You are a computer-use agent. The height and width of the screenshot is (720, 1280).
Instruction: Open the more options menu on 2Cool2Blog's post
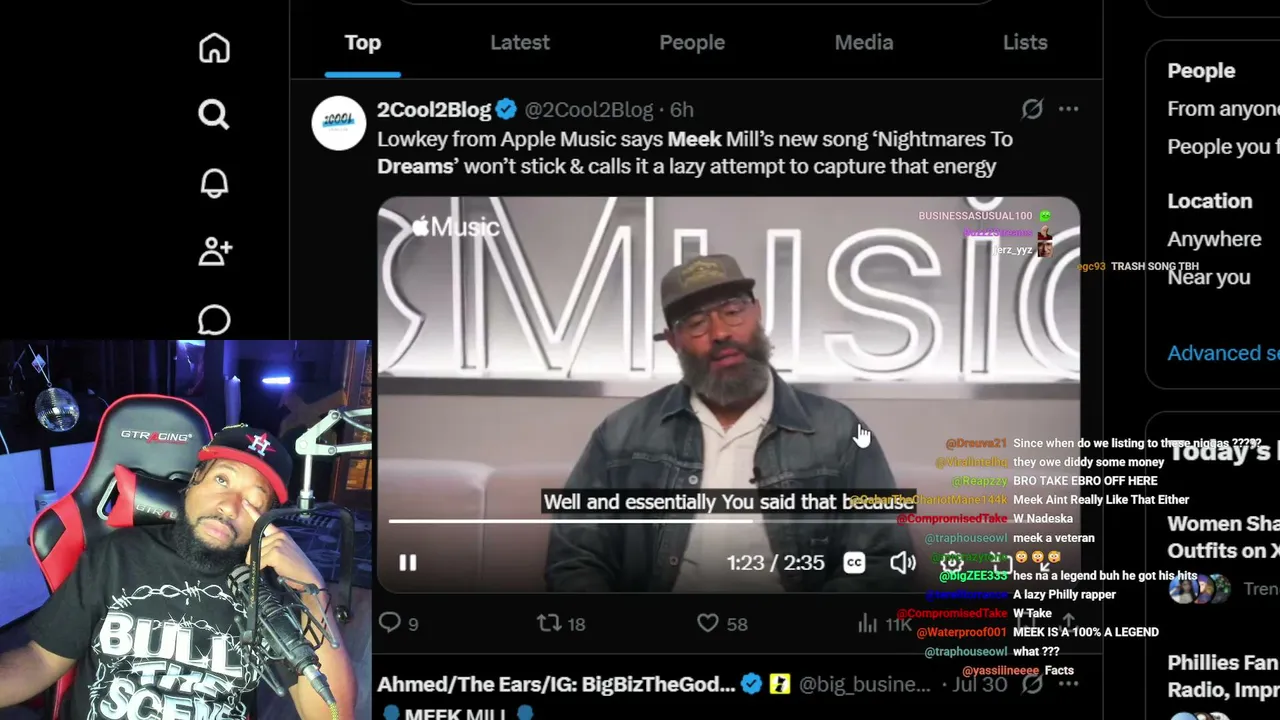1068,109
